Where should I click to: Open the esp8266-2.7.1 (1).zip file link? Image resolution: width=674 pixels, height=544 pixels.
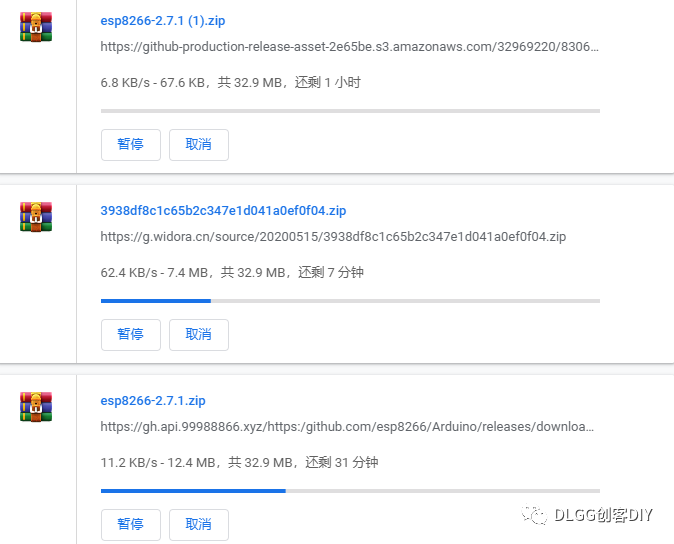pyautogui.click(x=162, y=21)
